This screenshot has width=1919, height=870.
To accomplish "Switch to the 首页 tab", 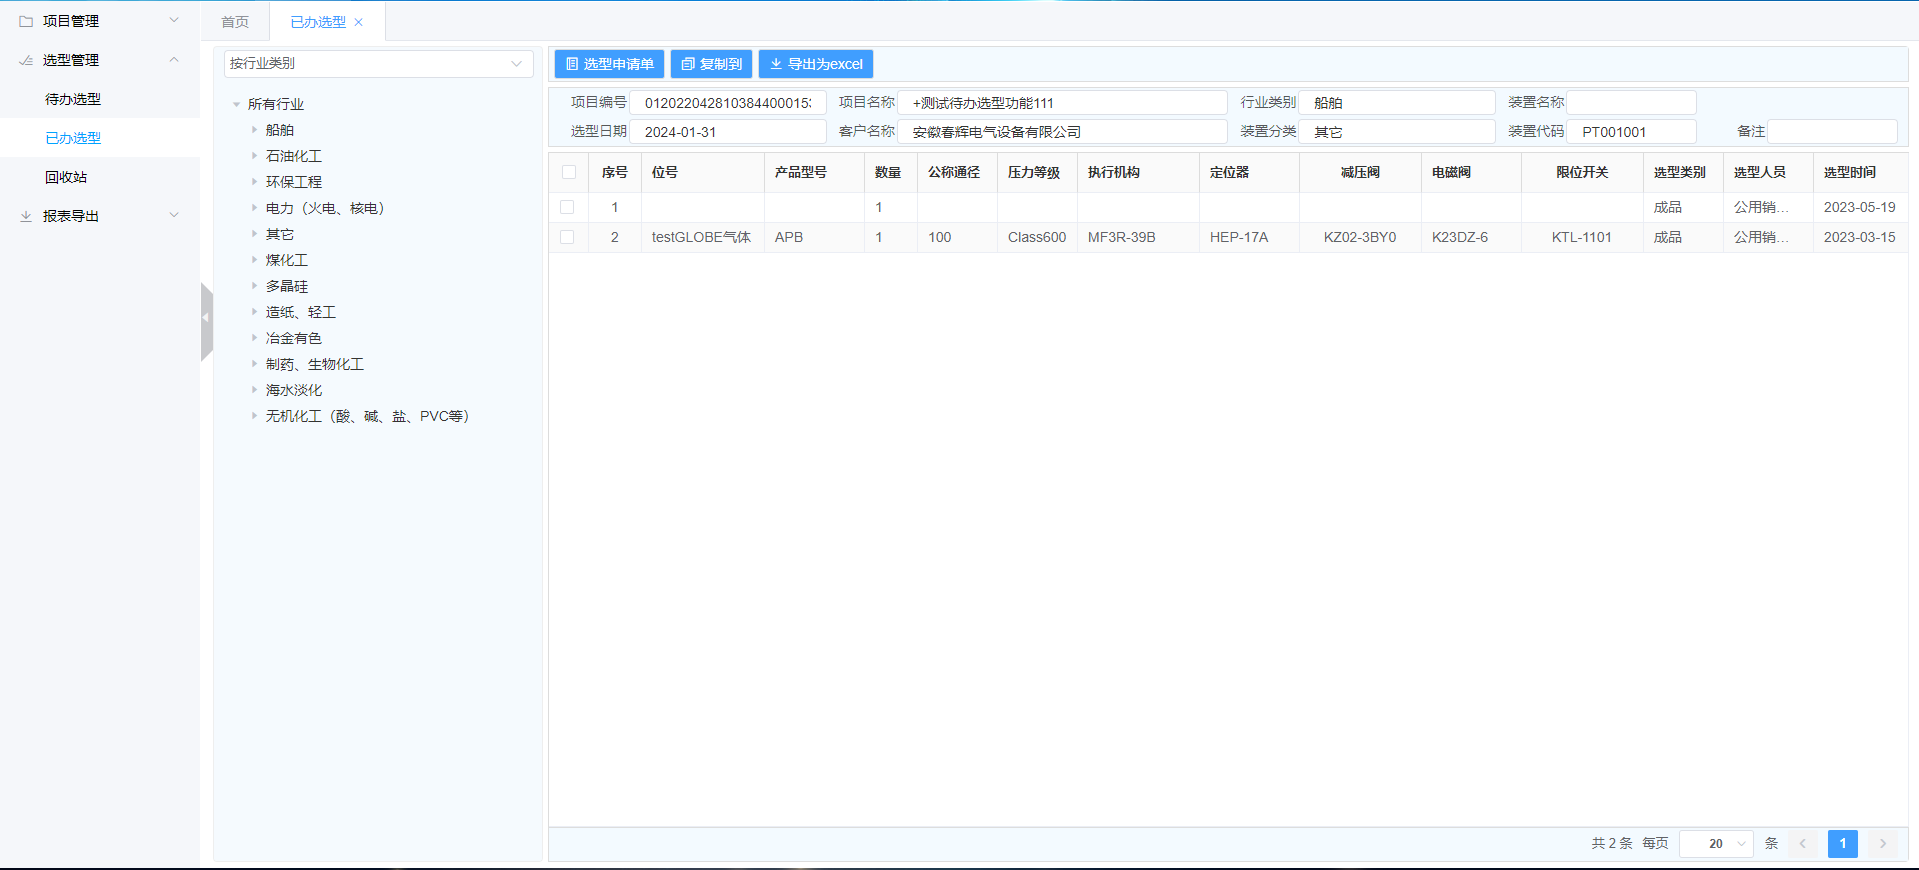I will point(235,22).
